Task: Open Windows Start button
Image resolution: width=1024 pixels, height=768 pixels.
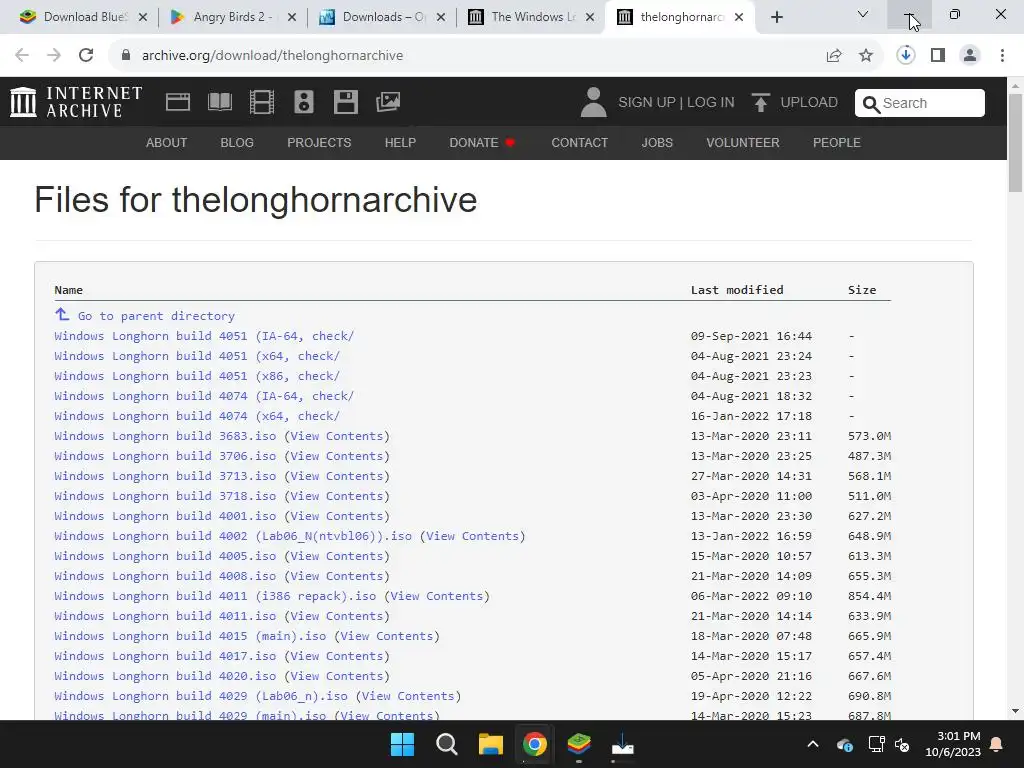Action: tap(402, 744)
